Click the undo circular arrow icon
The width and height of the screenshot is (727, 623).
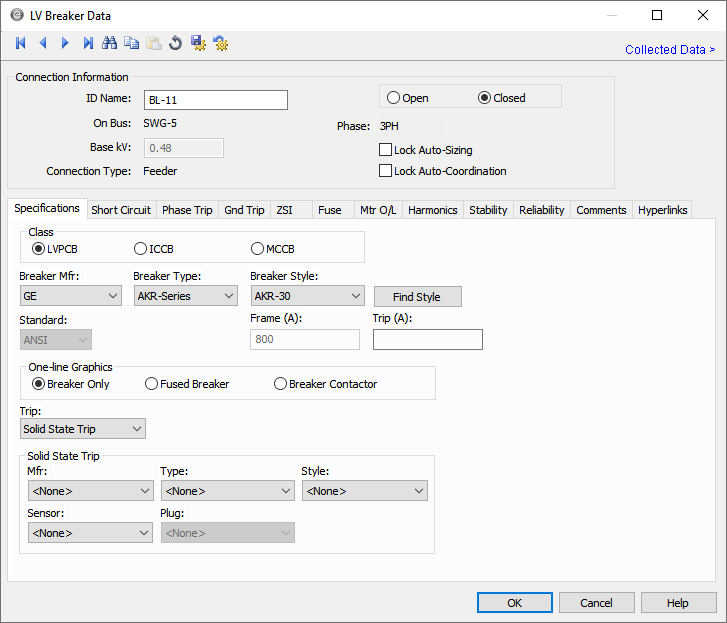point(176,43)
